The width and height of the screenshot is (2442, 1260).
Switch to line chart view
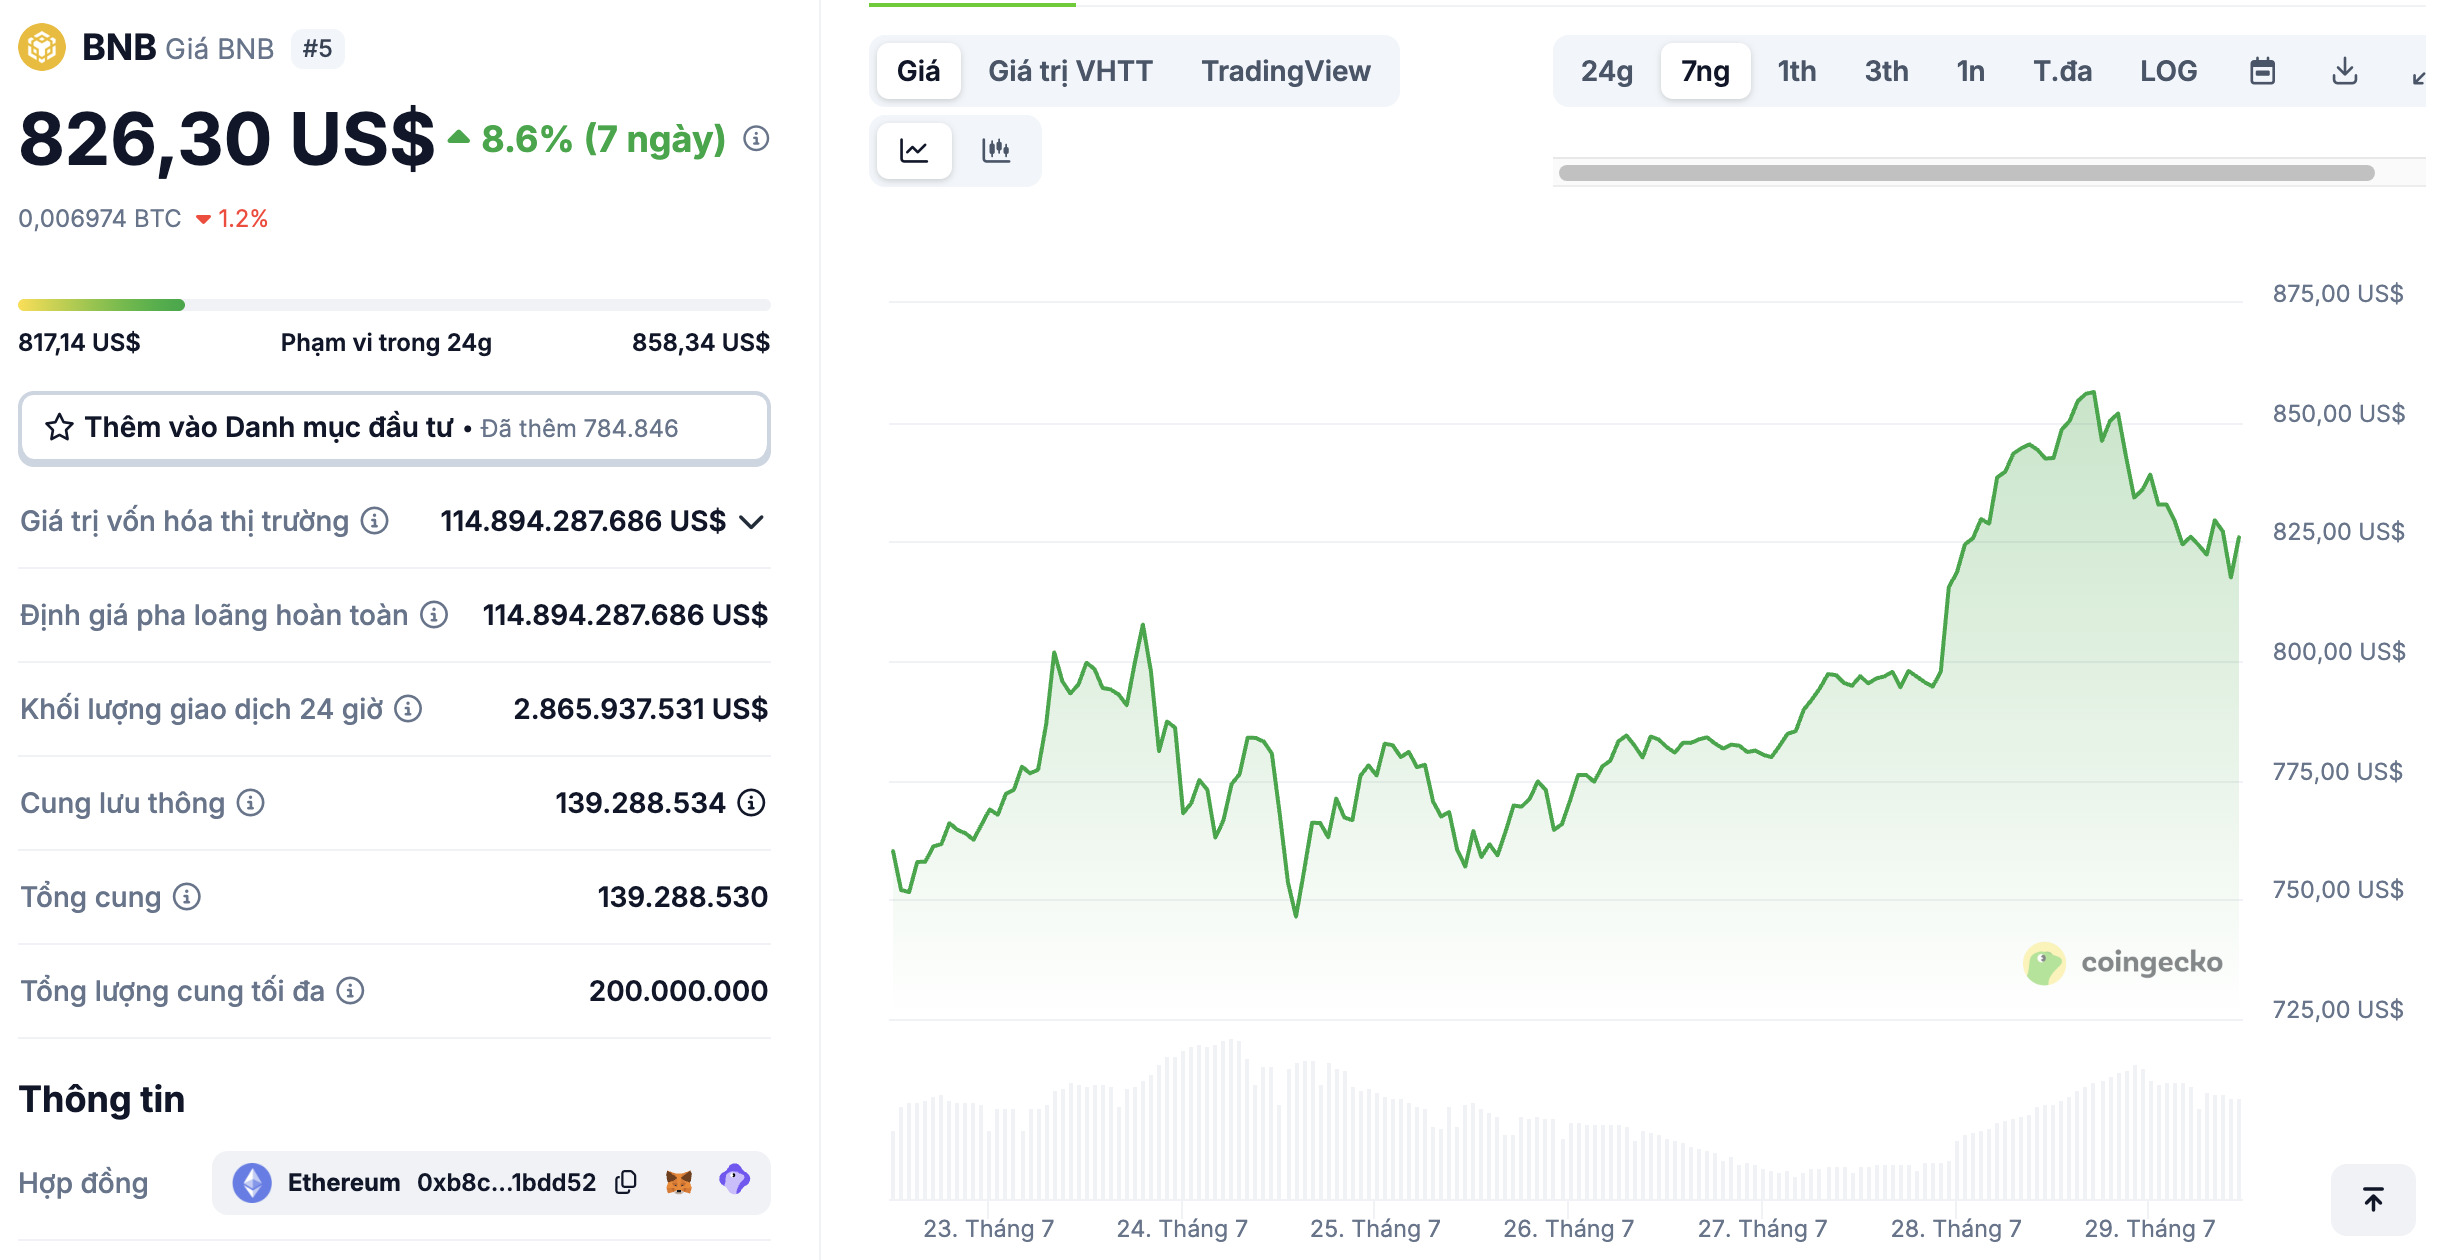914,151
